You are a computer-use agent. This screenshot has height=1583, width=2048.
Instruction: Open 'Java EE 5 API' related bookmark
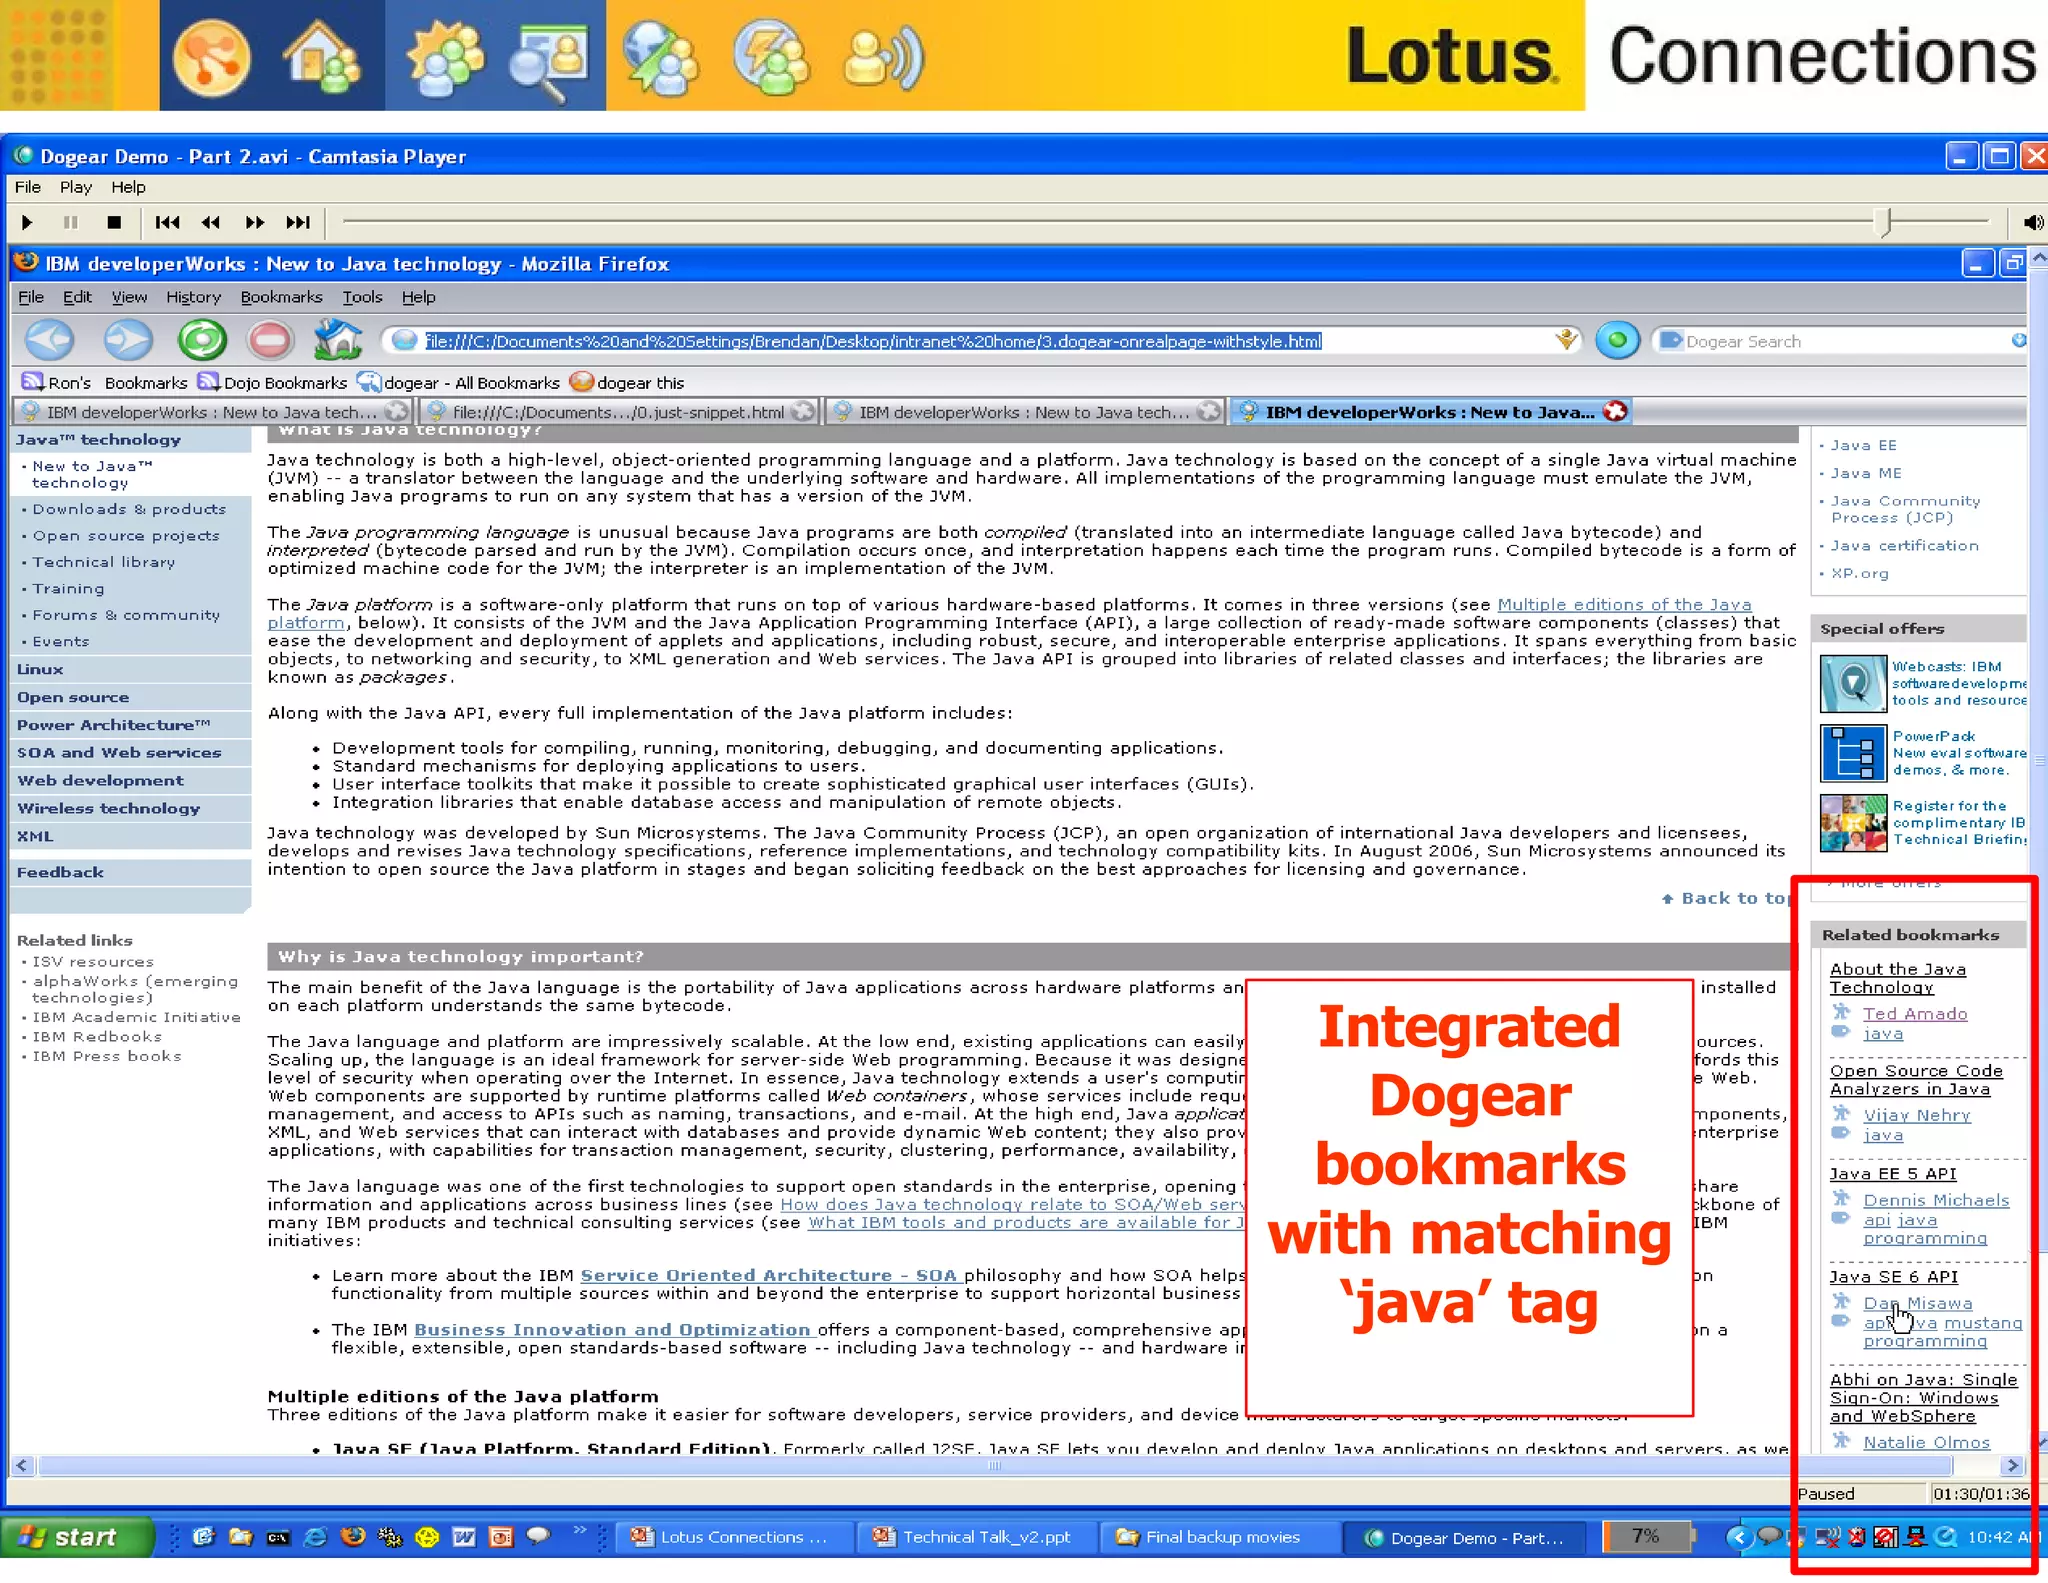pyautogui.click(x=1892, y=1174)
